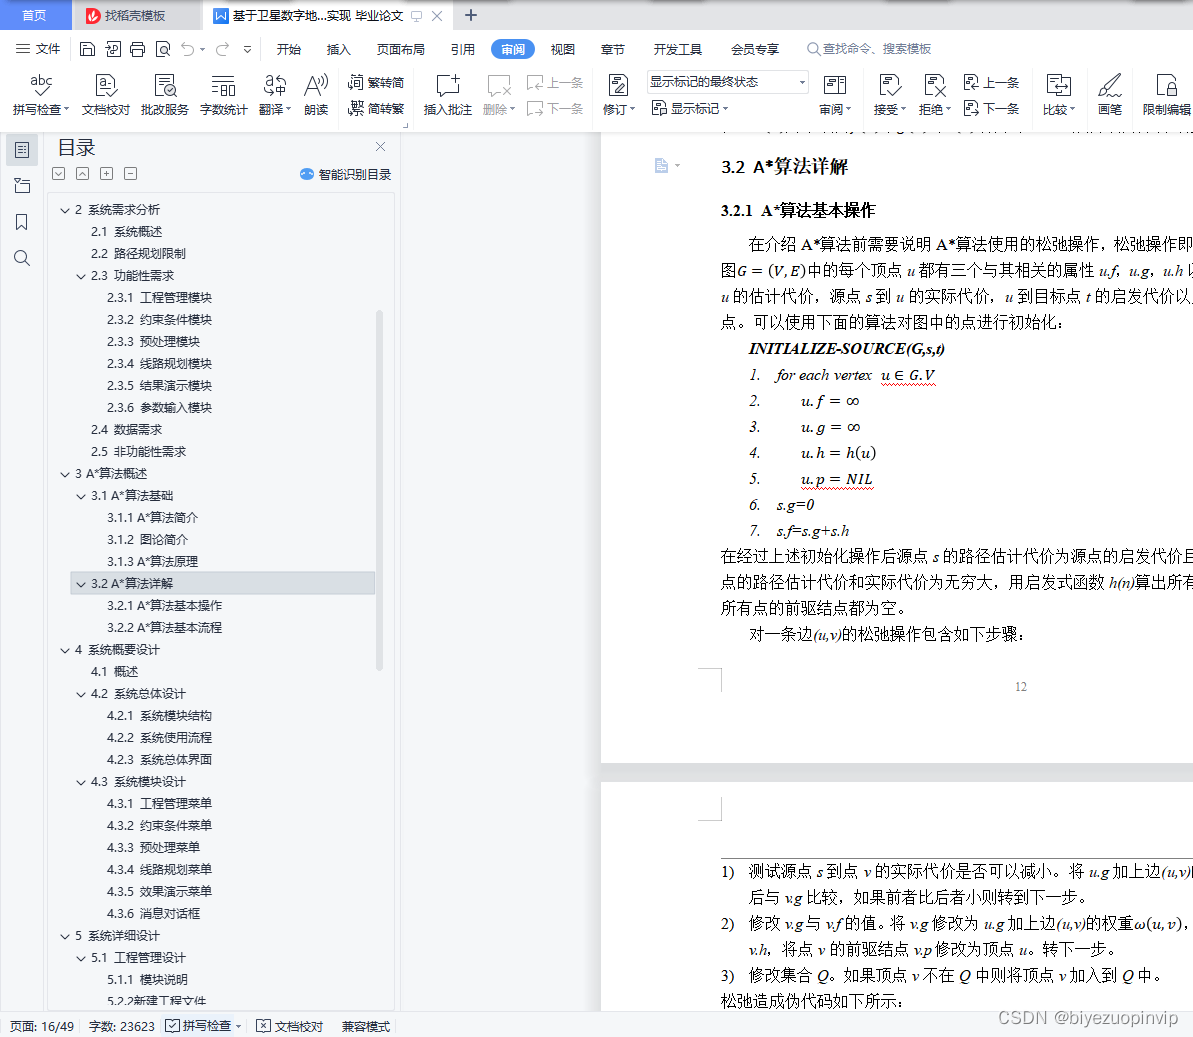The height and width of the screenshot is (1037, 1193).
Task: Click collapse-all minus box in 目录 panel
Action: click(131, 173)
